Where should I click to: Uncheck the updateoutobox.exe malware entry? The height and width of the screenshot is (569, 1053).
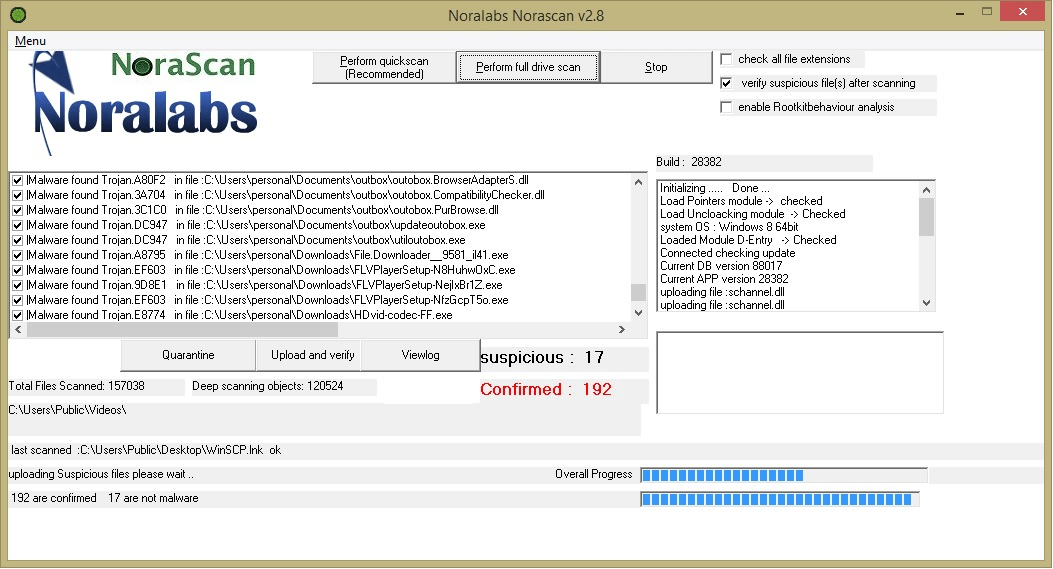(17, 225)
